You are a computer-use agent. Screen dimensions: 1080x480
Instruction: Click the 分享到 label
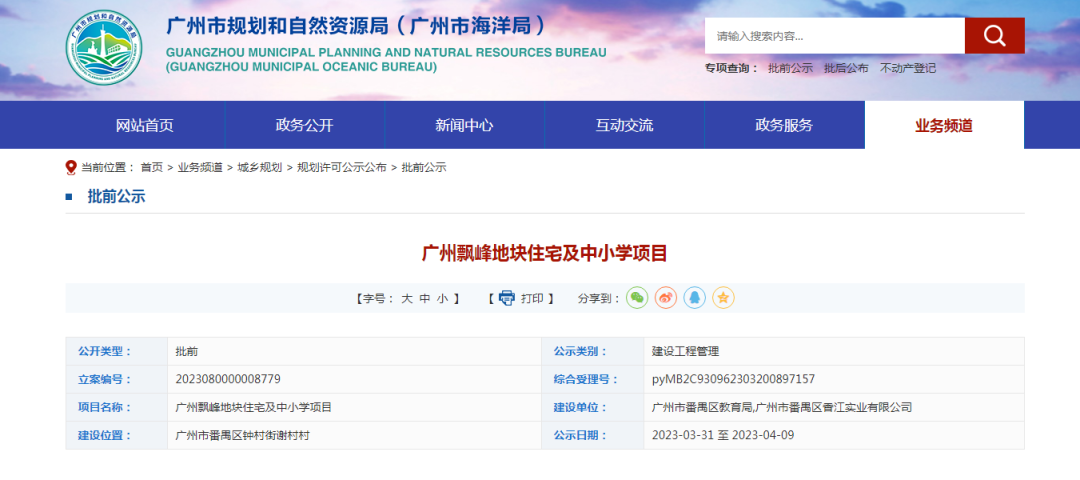599,298
